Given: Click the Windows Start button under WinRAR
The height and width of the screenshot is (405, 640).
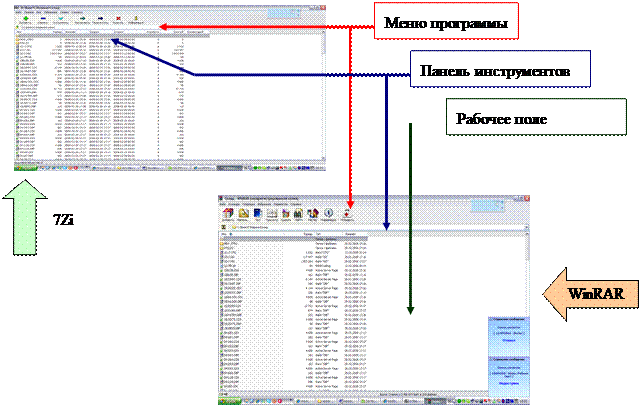Looking at the screenshot, I should pos(228,401).
